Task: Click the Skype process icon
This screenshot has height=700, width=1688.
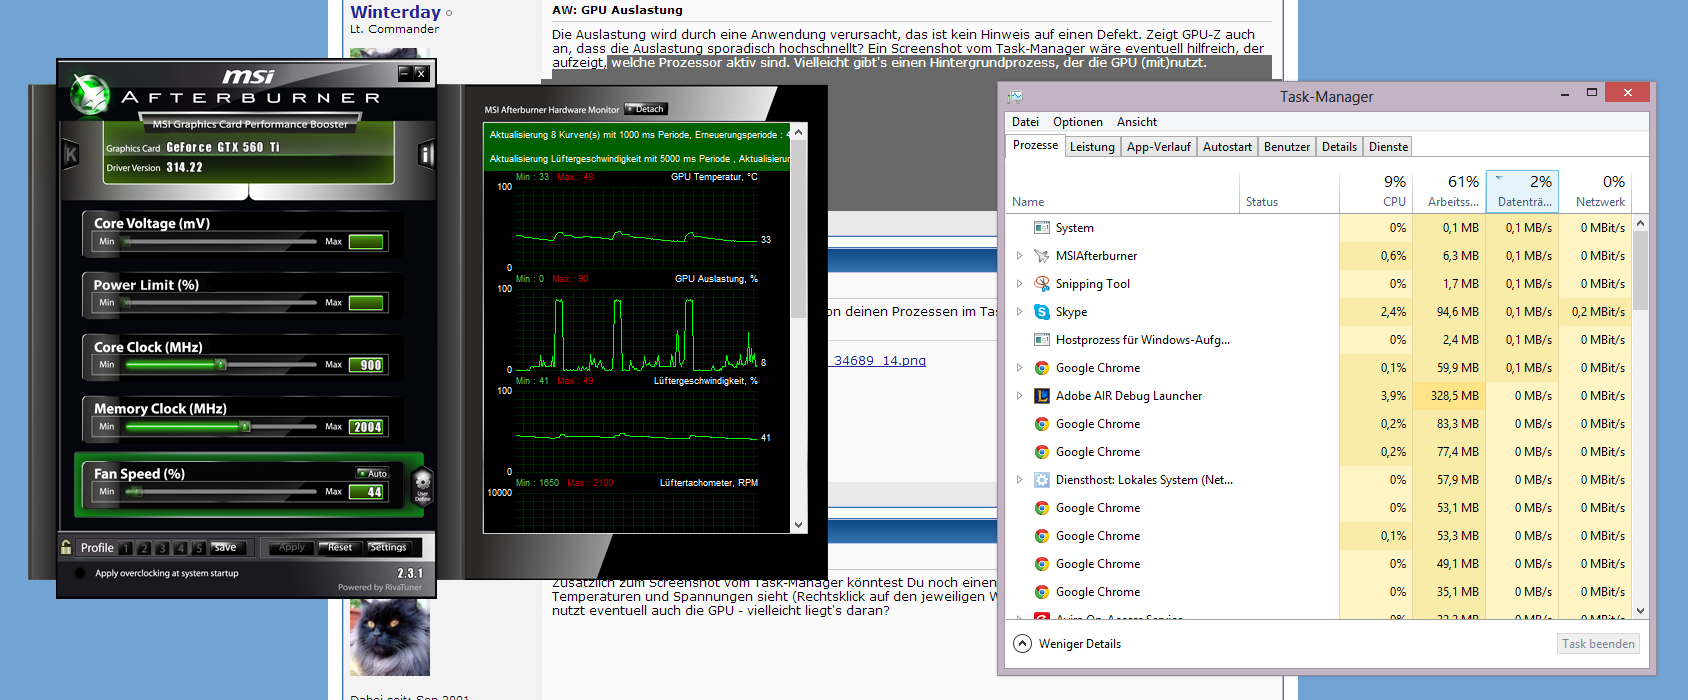Action: (1042, 312)
